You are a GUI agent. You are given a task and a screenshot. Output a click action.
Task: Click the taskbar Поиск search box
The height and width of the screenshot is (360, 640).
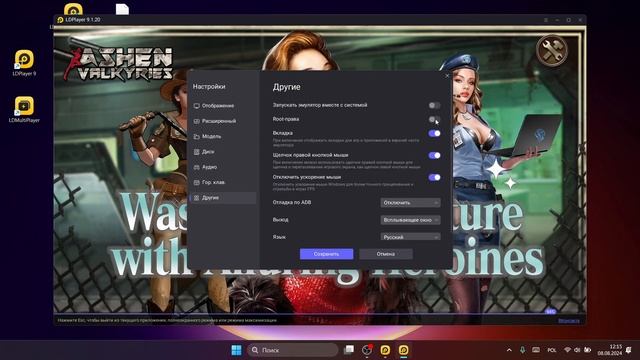(293, 350)
